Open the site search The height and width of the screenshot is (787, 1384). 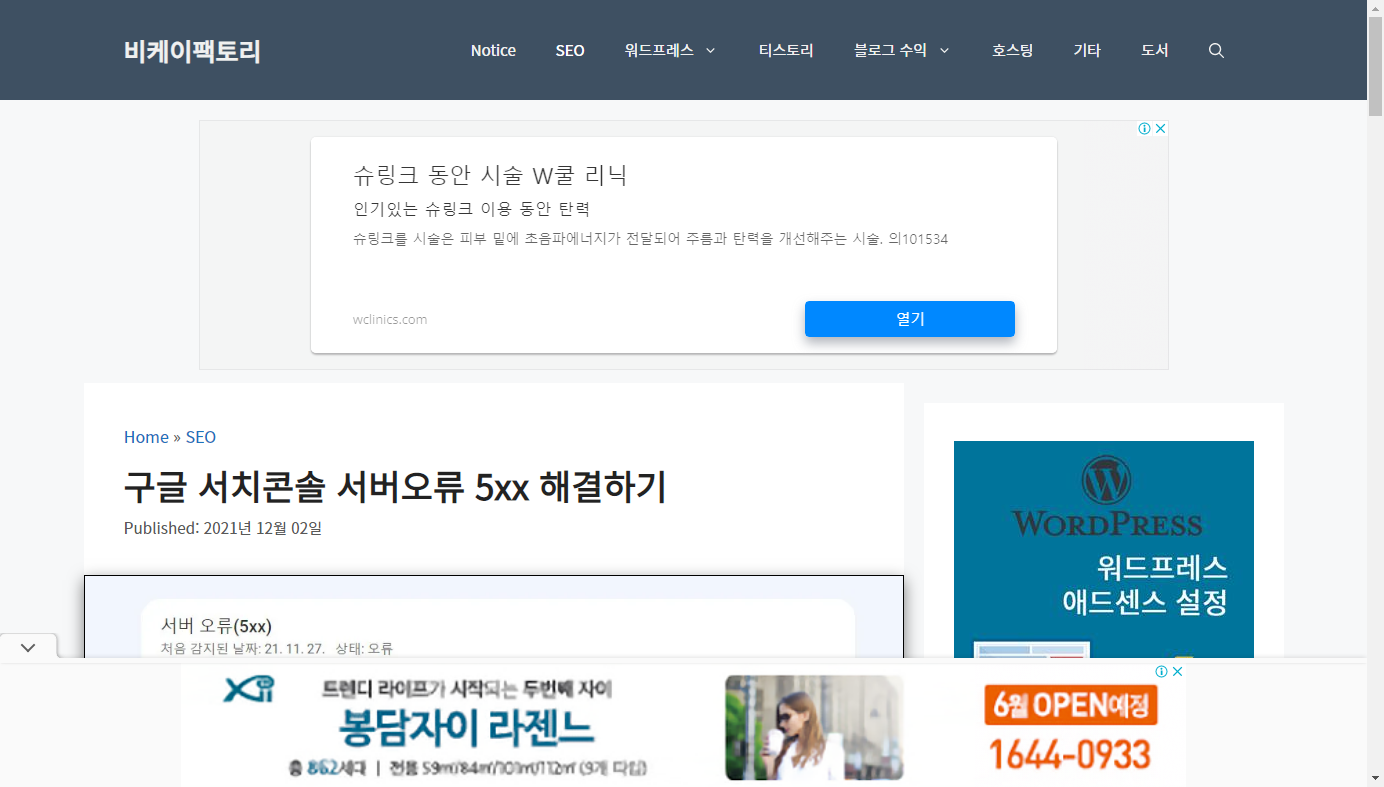1216,50
